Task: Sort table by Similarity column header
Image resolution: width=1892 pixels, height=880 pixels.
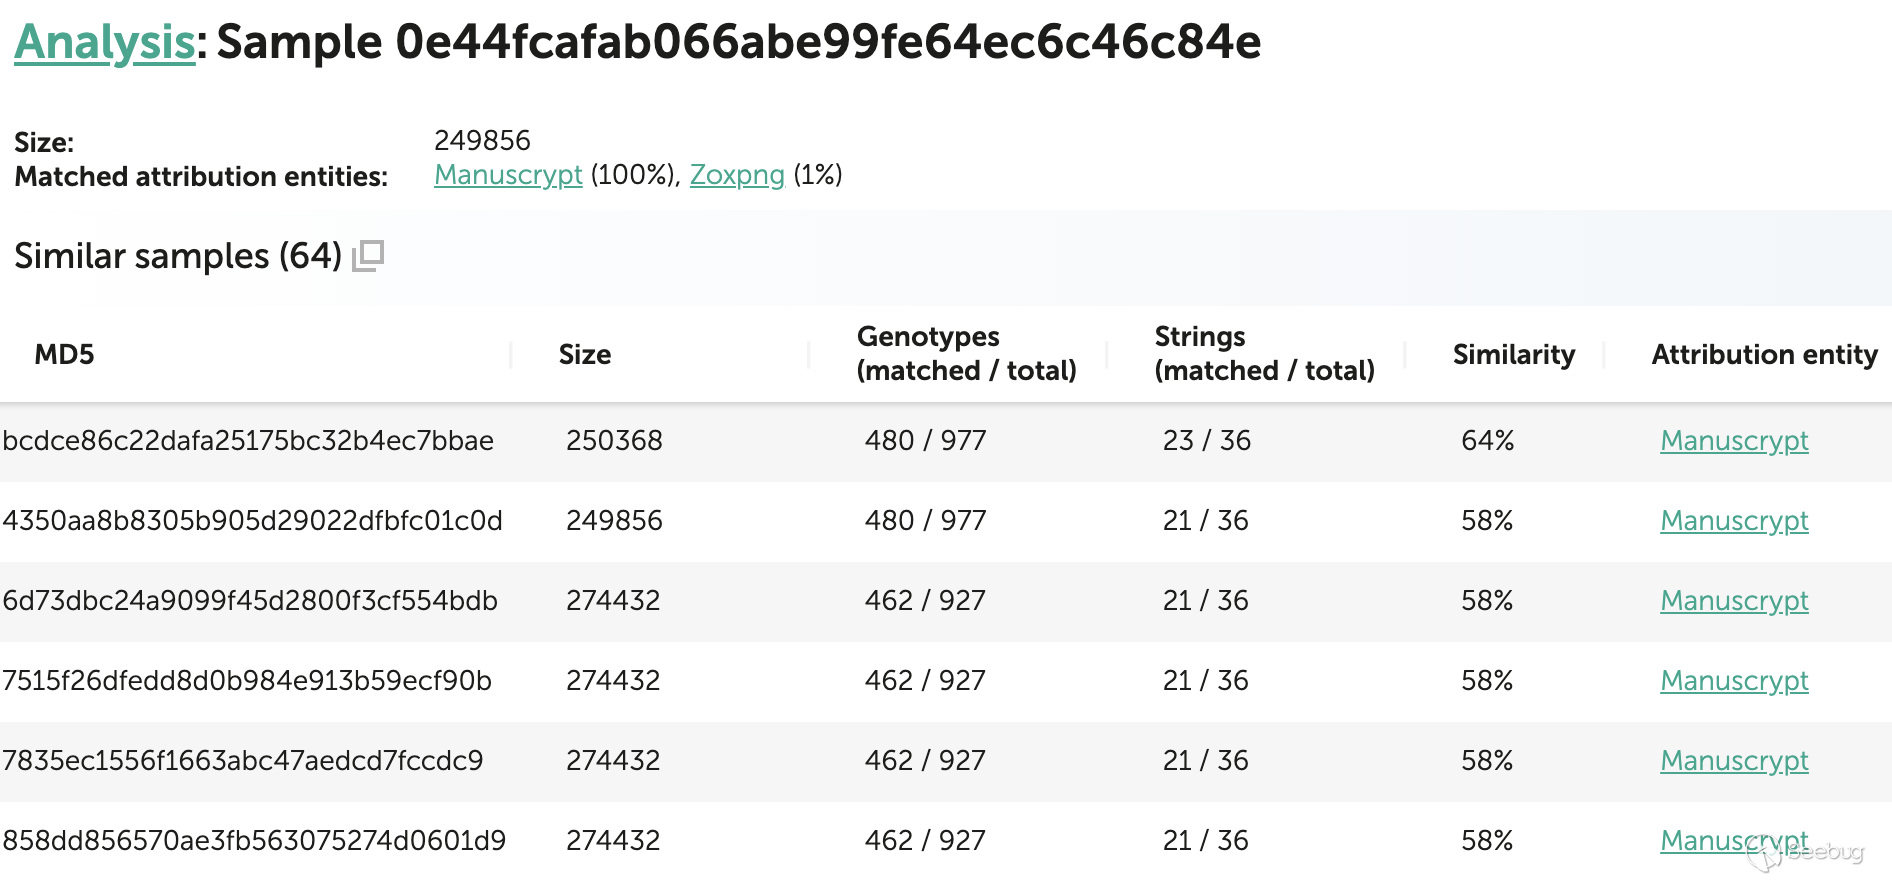Action: pos(1513,354)
